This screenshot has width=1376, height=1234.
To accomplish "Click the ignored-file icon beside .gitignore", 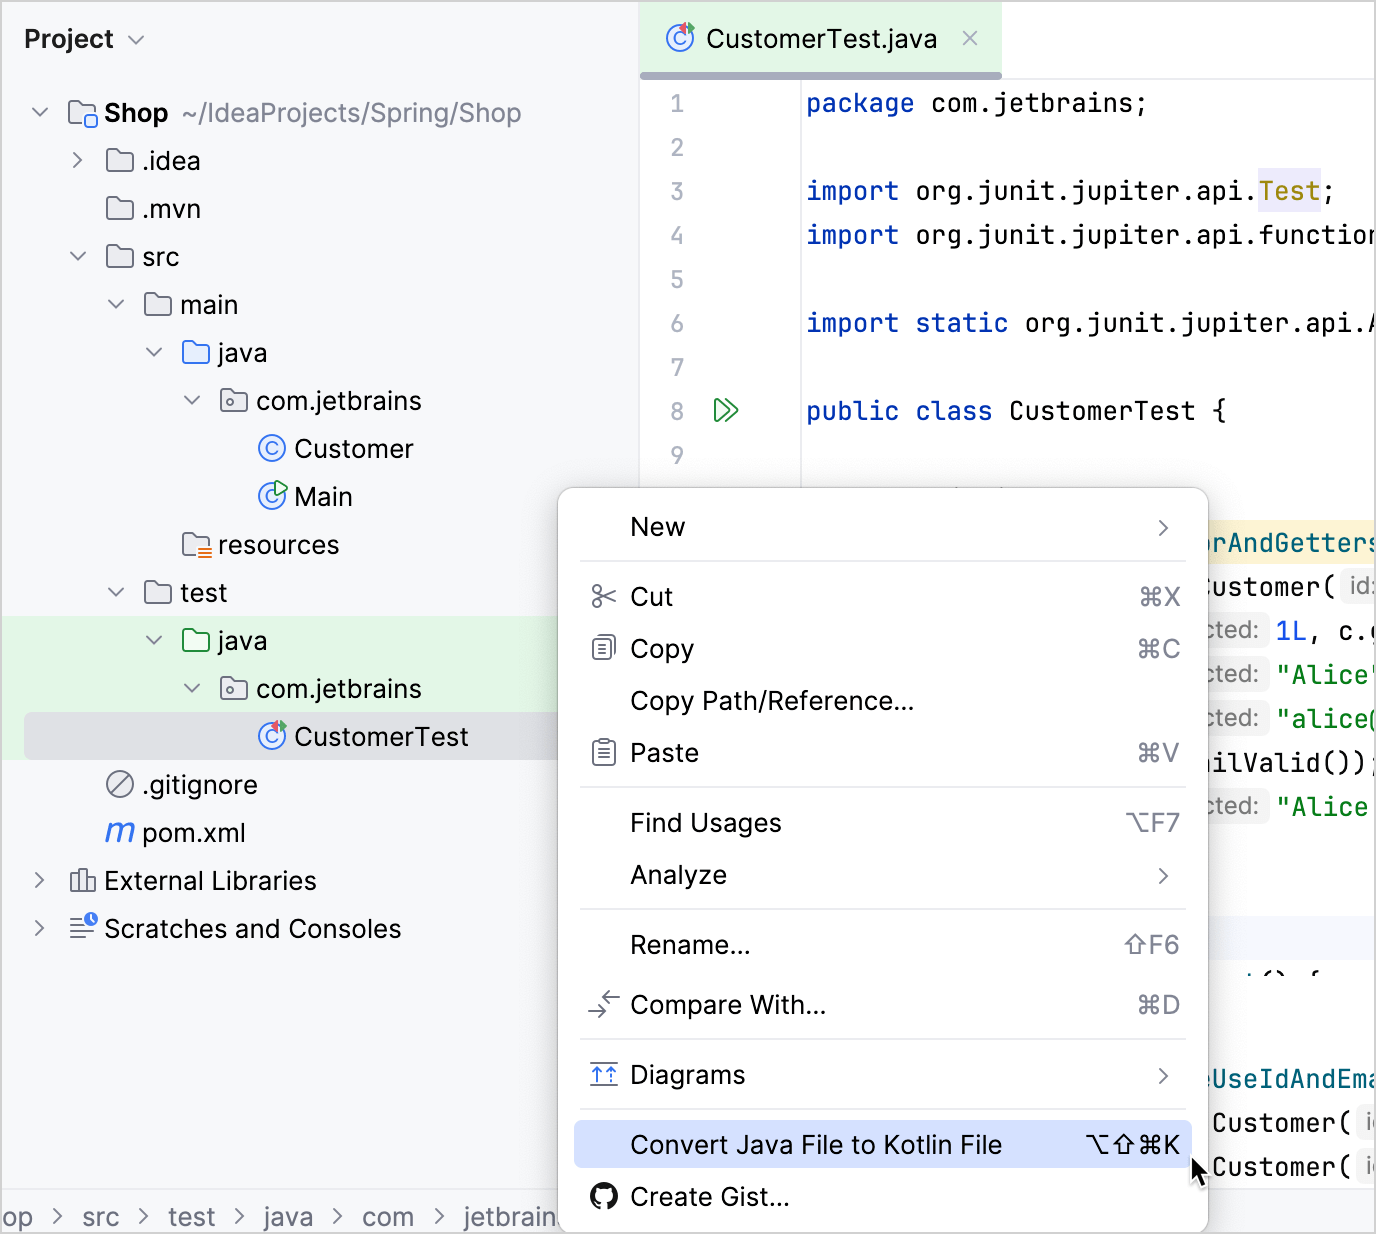I will click(x=120, y=784).
